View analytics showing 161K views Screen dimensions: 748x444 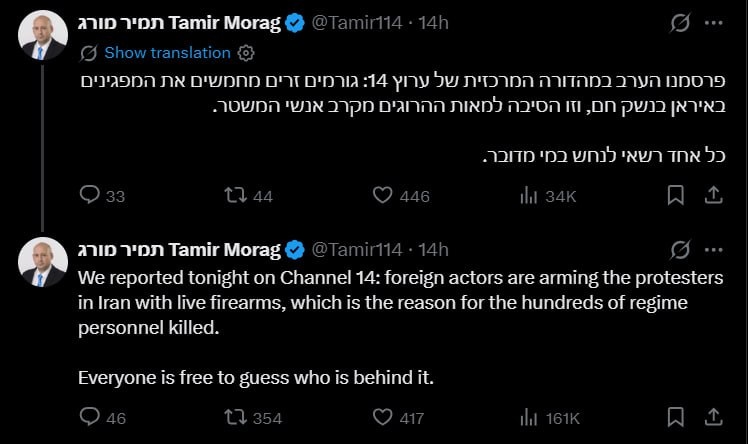pos(529,418)
